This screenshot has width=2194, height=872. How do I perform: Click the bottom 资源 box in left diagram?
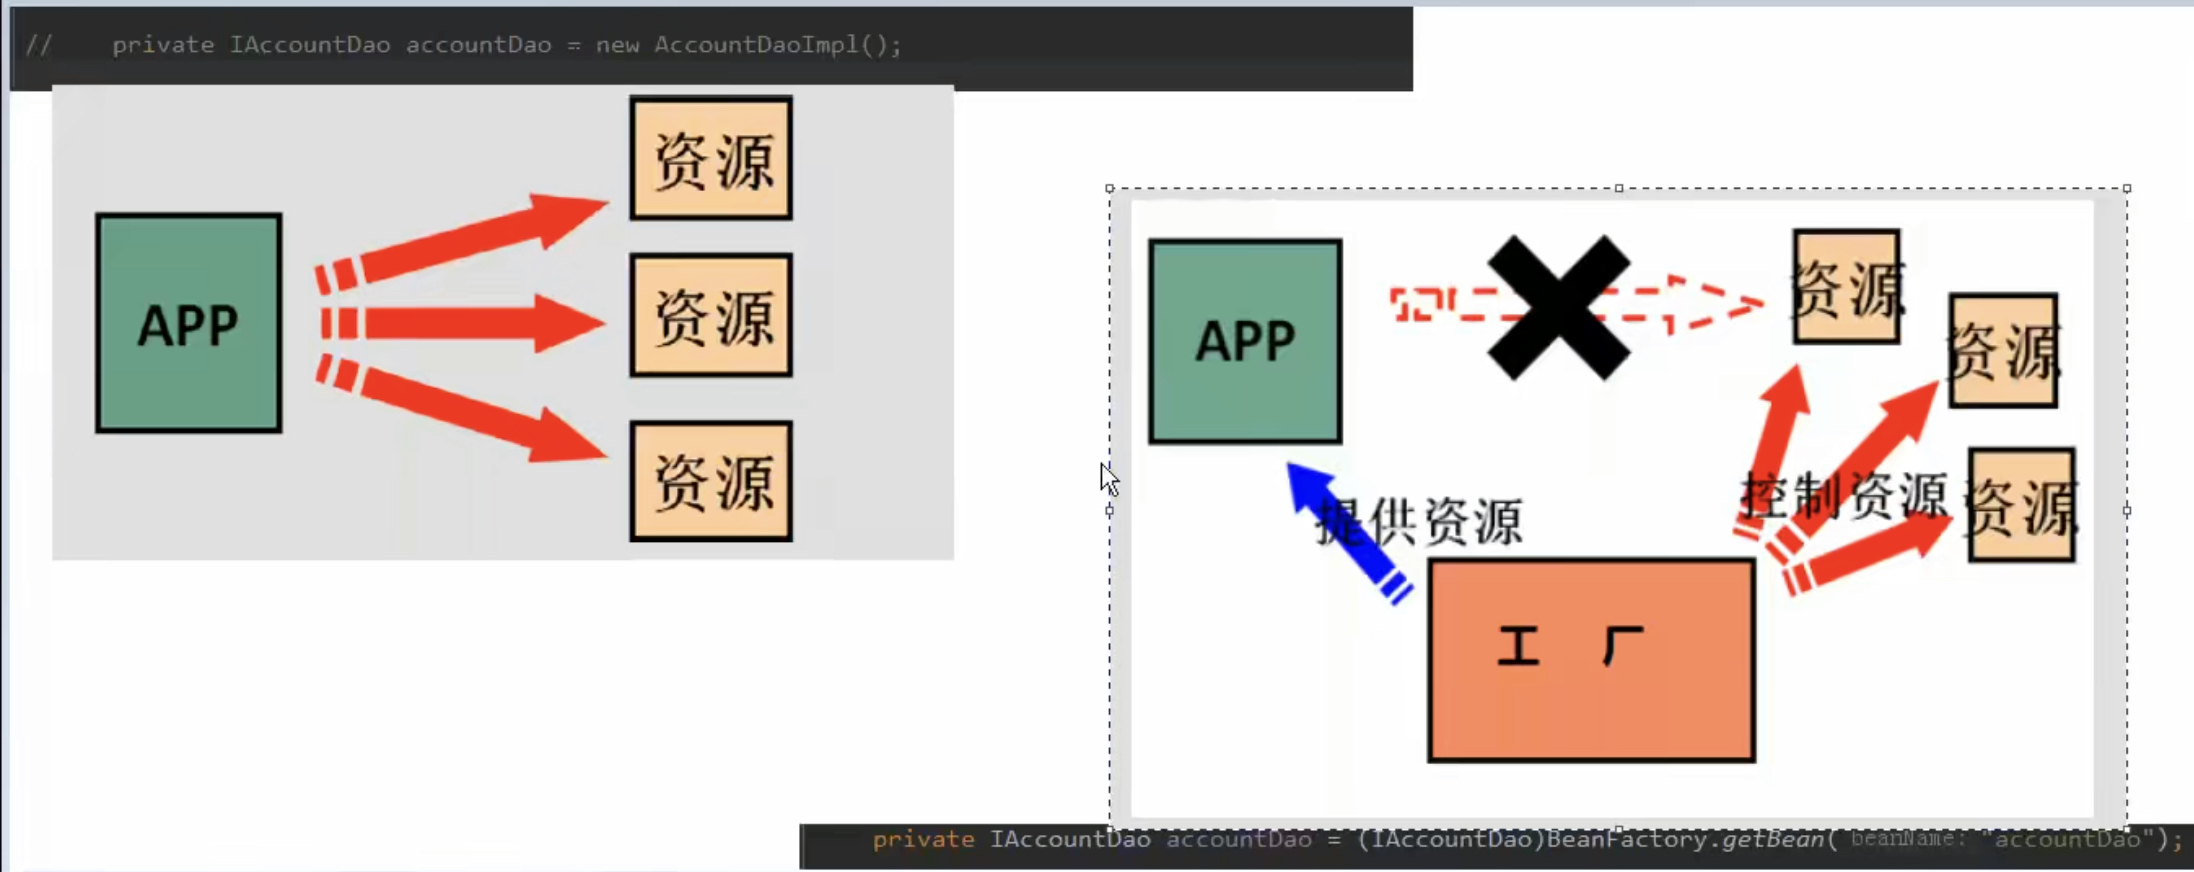(x=711, y=481)
